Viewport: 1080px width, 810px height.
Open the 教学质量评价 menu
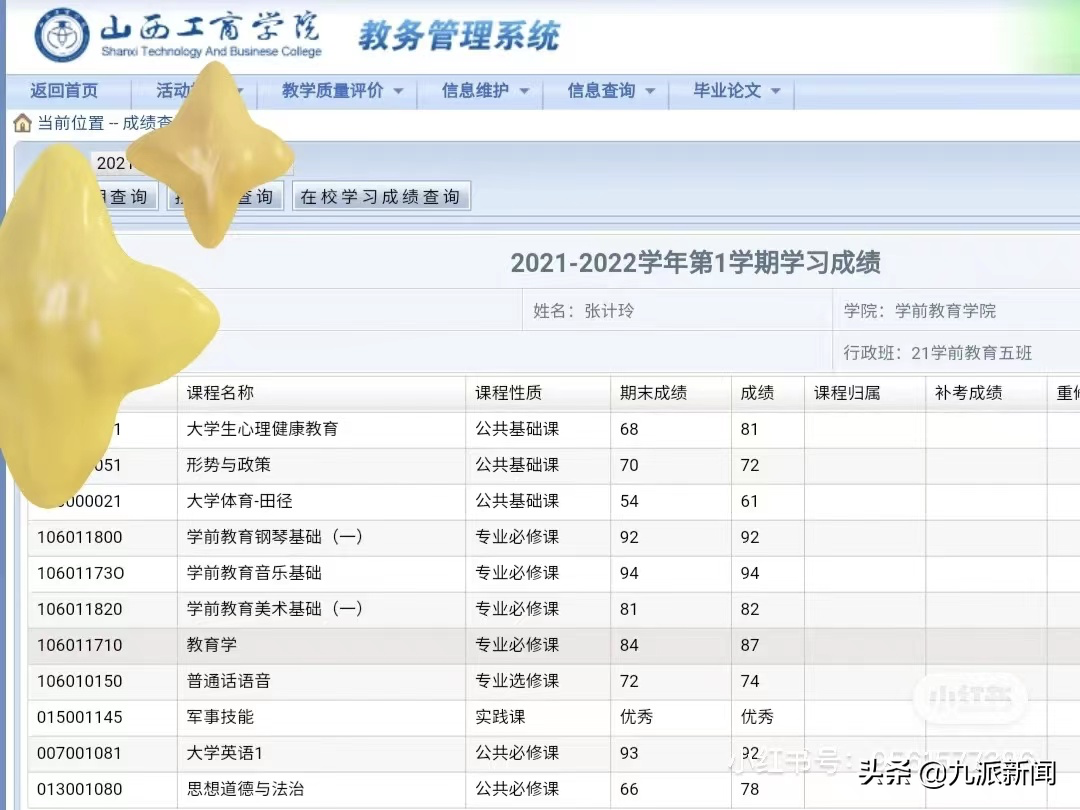tap(333, 91)
